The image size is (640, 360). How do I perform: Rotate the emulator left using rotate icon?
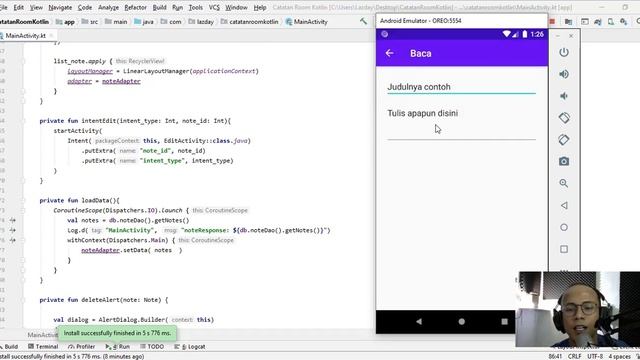564,118
